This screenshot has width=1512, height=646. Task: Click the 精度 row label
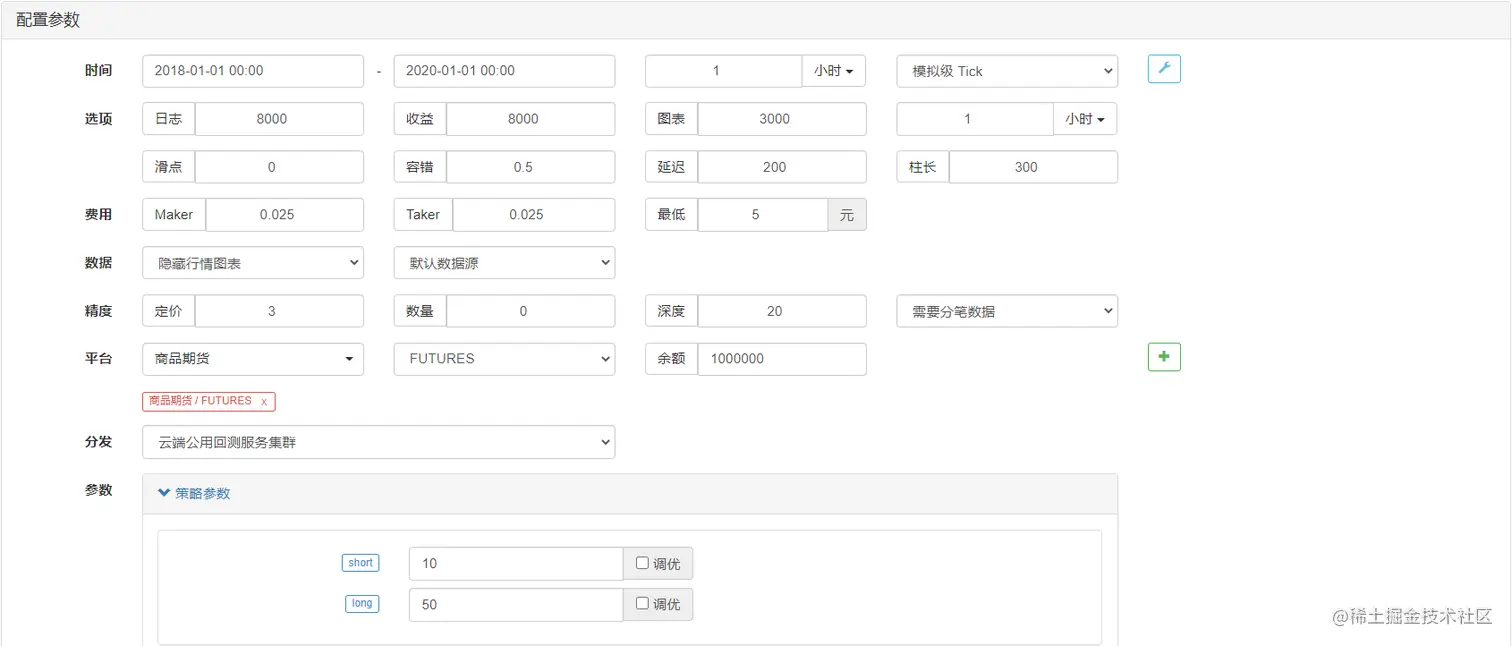(x=98, y=311)
